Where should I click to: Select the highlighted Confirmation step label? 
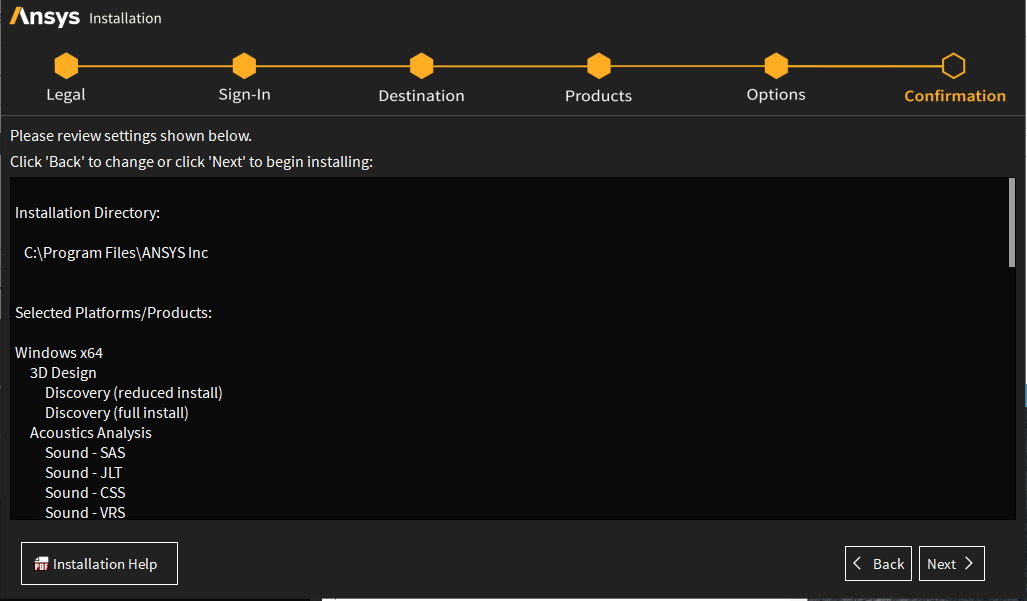[954, 96]
